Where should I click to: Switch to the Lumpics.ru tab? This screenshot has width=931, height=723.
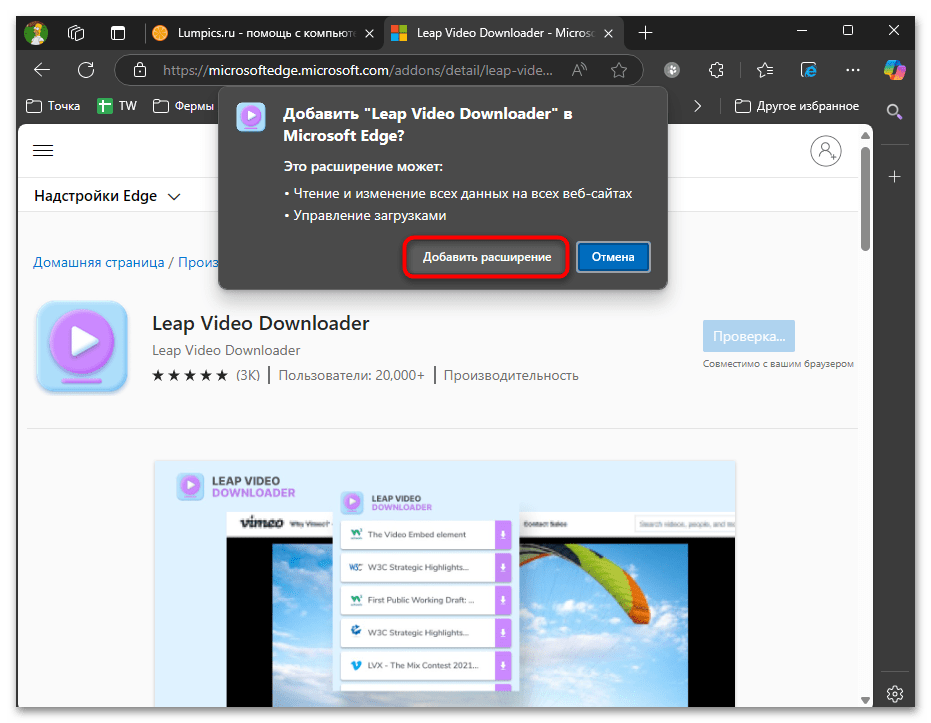coord(265,33)
